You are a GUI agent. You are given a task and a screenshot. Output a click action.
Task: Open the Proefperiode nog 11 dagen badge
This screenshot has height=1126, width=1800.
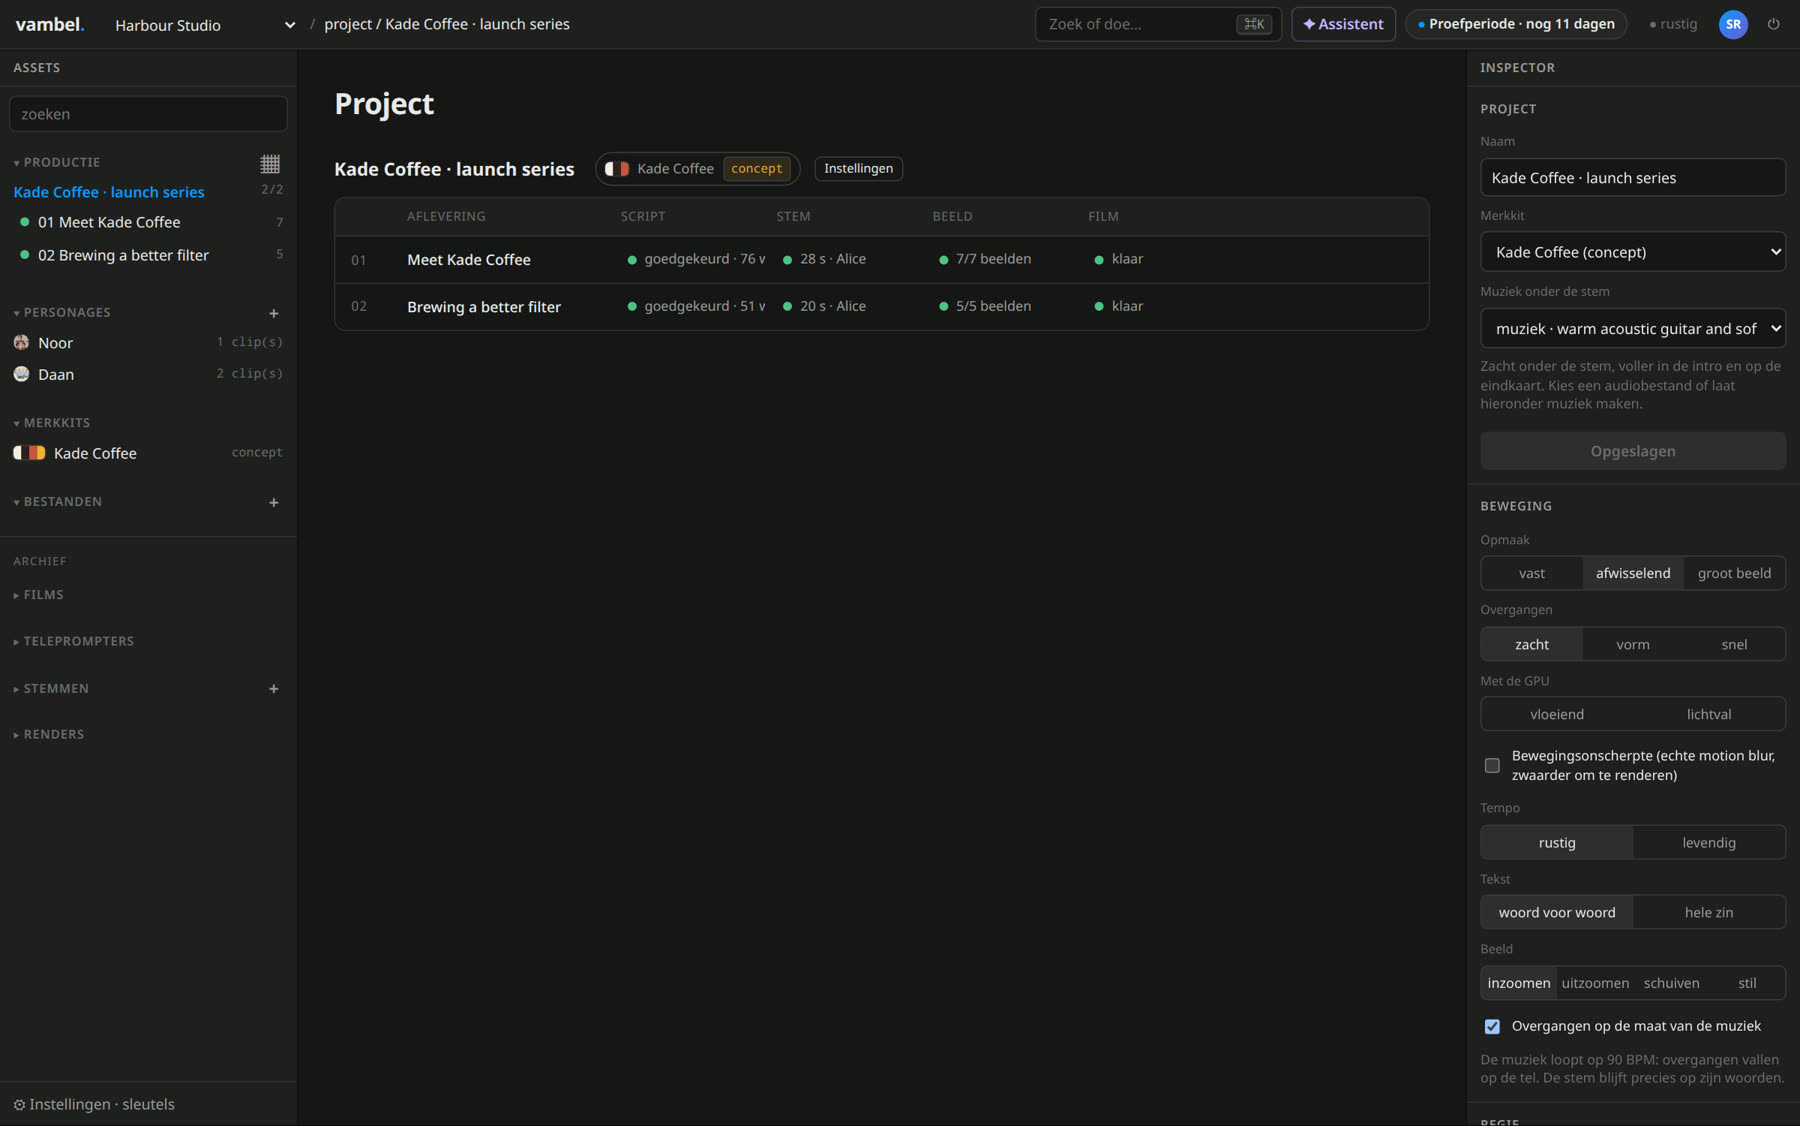(x=1516, y=24)
